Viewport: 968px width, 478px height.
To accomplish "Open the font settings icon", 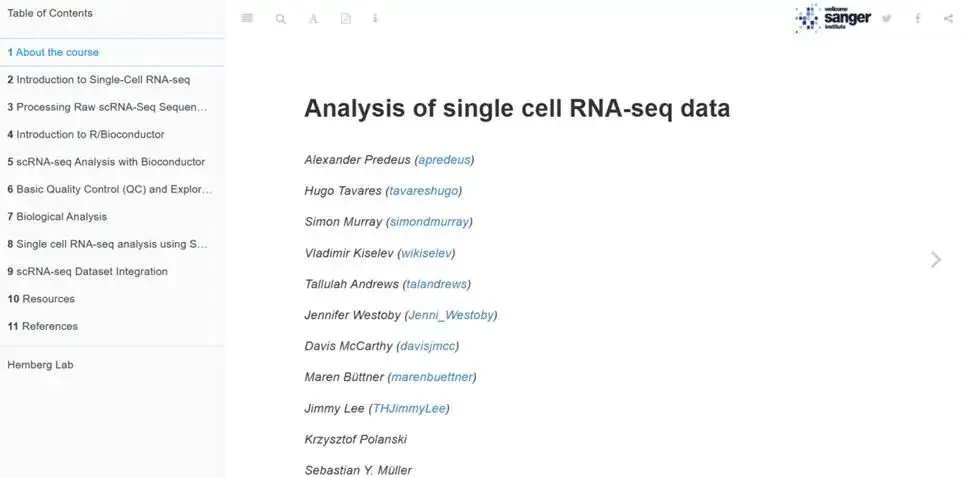I will point(313,18).
